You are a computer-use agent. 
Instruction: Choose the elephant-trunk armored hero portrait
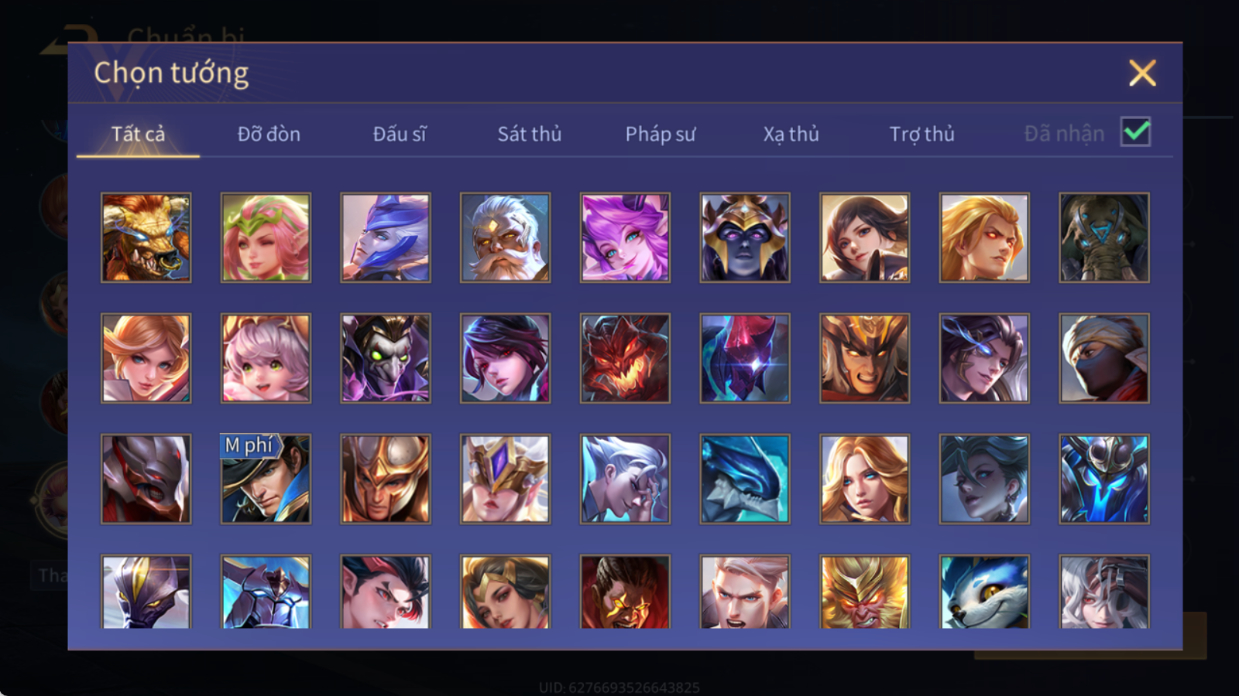point(1104,238)
